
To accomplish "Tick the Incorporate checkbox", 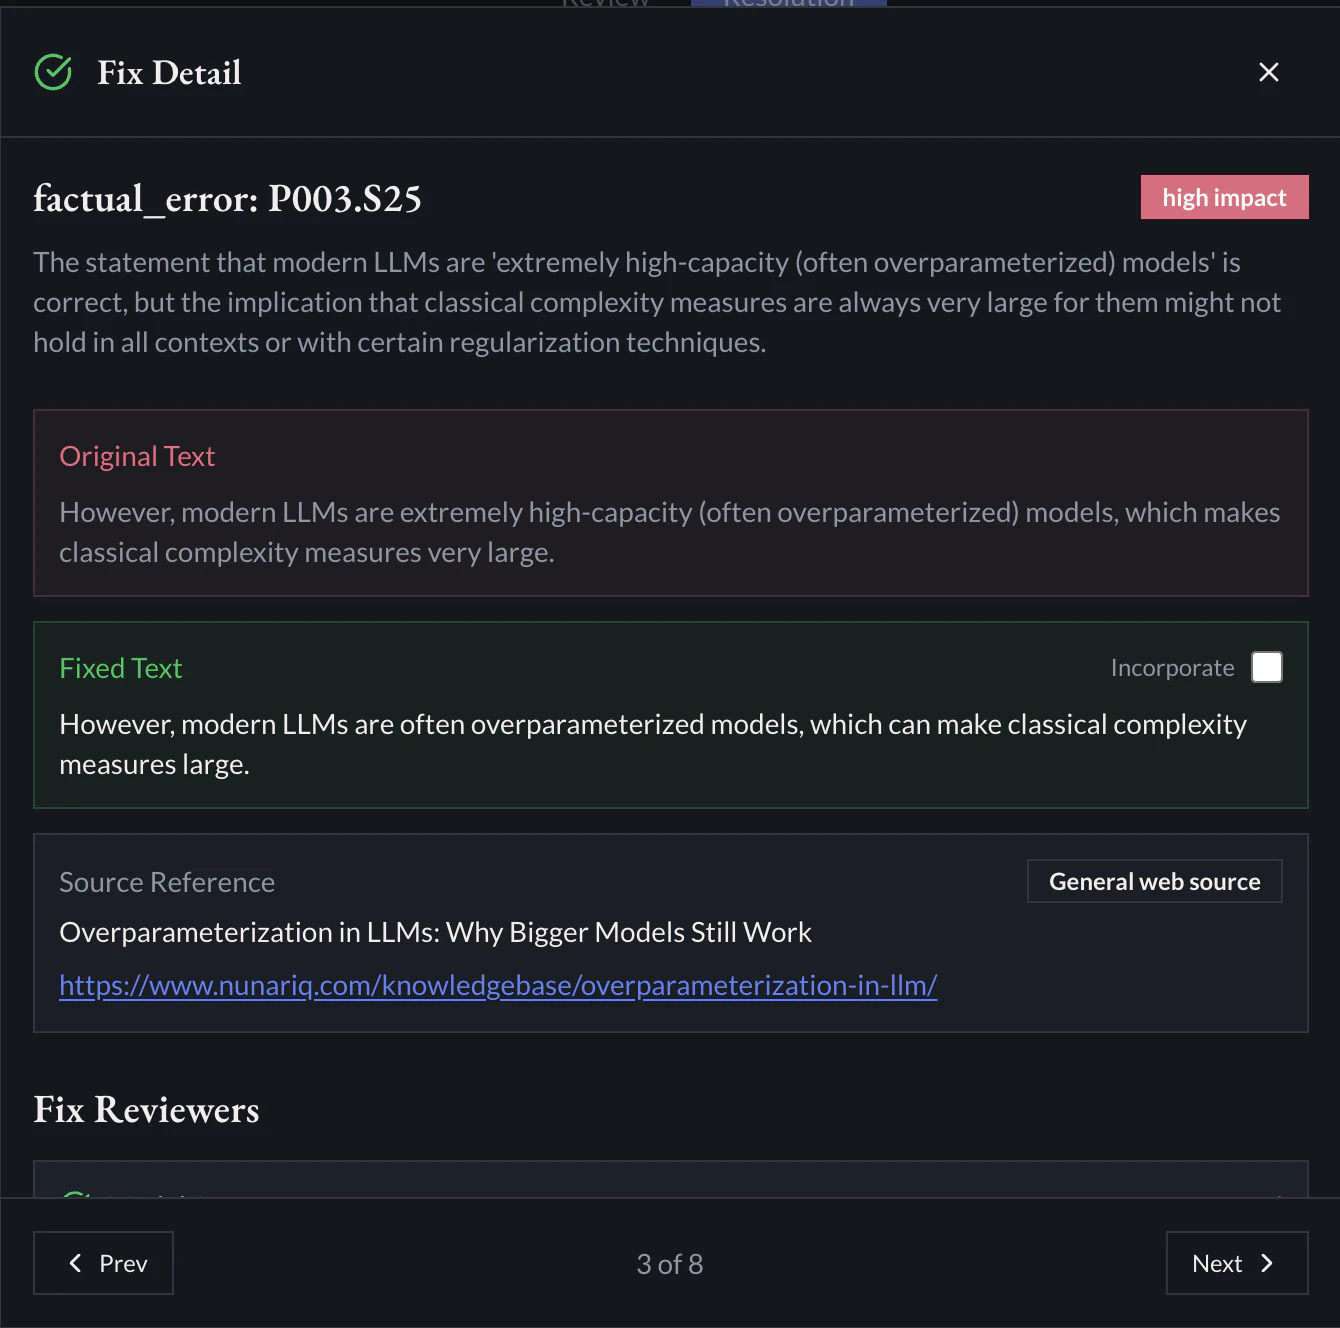I will click(x=1266, y=667).
